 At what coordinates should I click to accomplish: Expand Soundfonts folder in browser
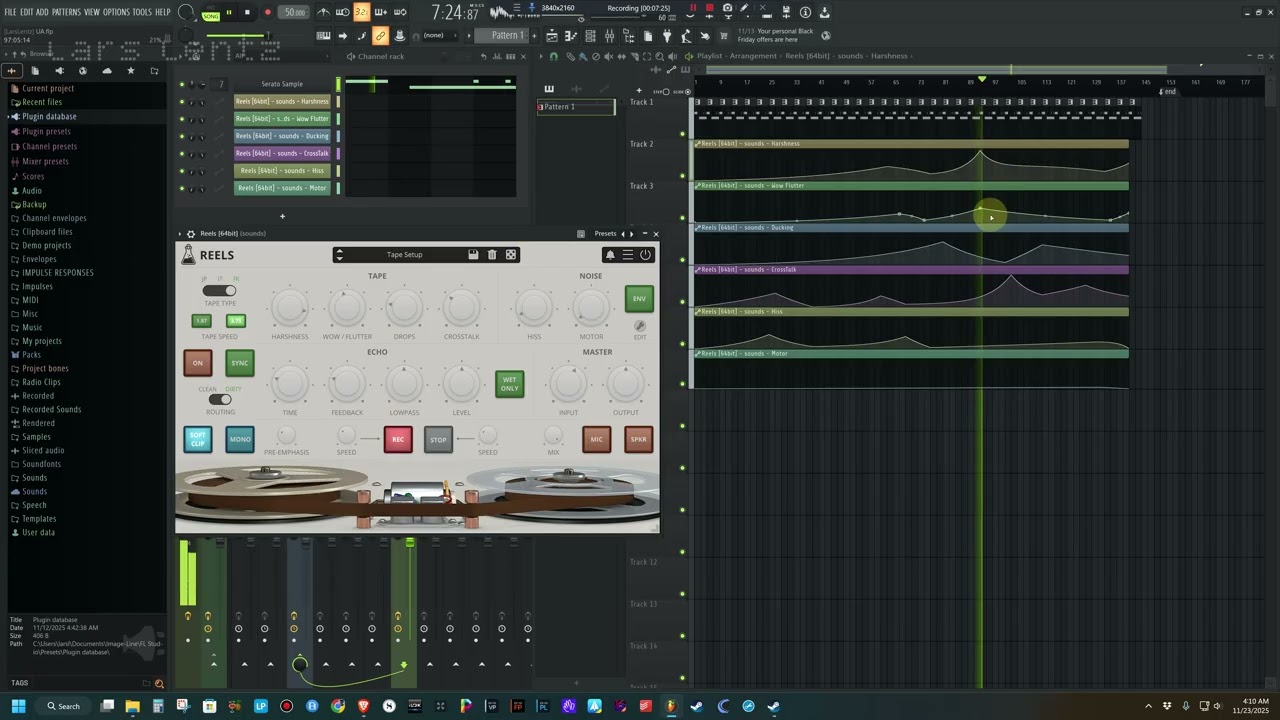pyautogui.click(x=41, y=464)
